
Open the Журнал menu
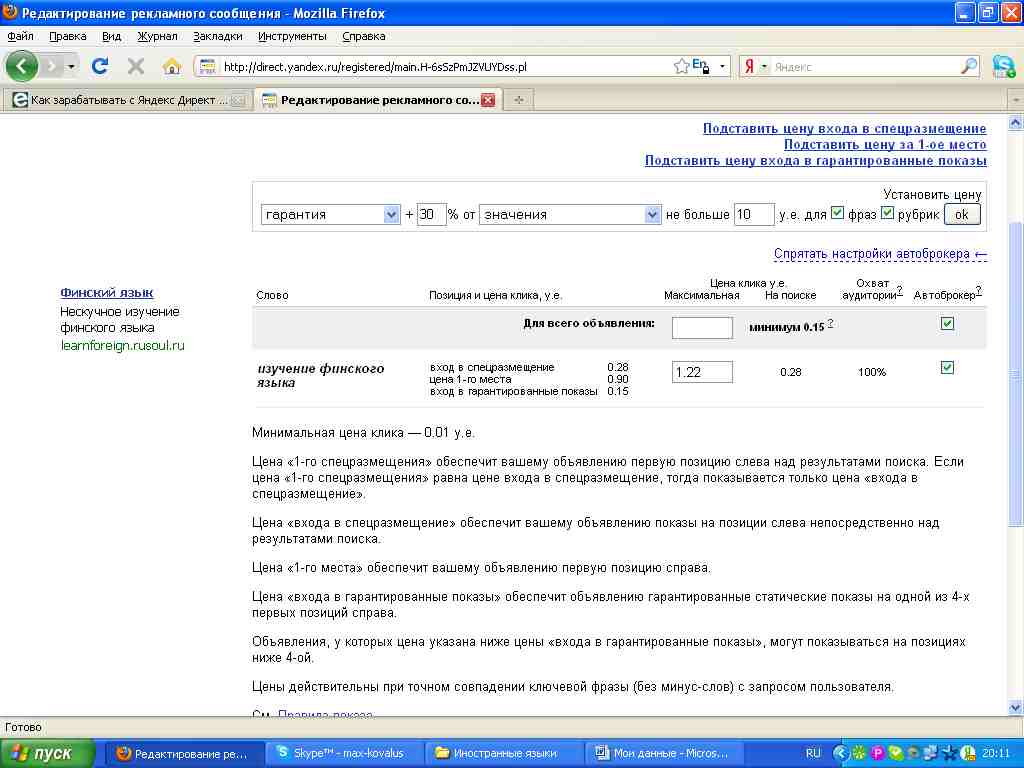coord(157,37)
